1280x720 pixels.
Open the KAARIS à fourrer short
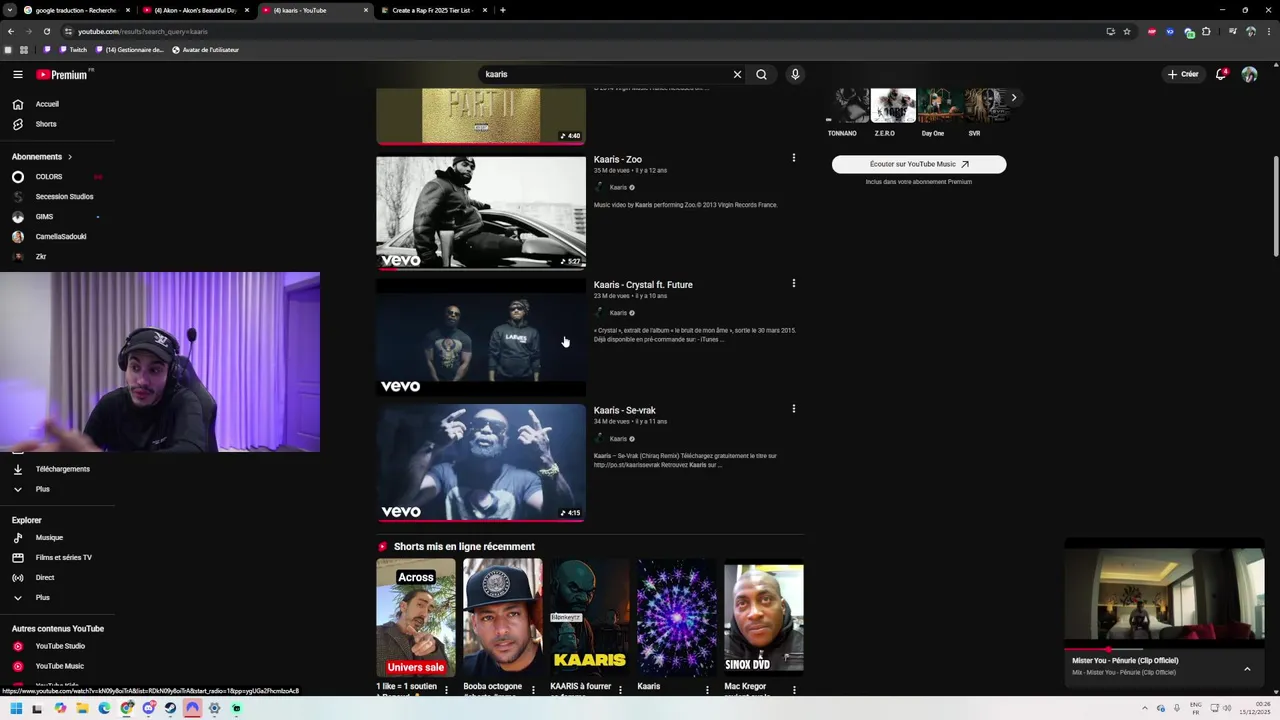click(590, 618)
